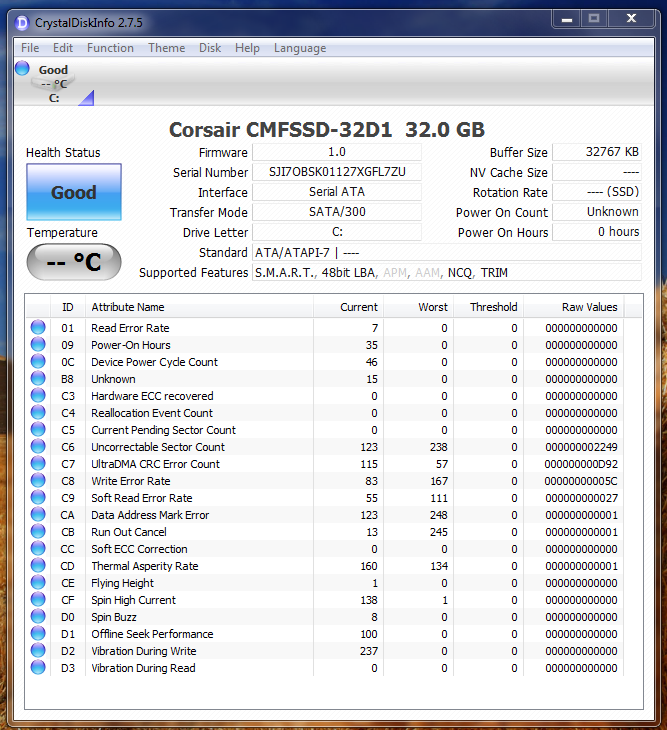Click status orb for Thermal Asperity Rate
The height and width of the screenshot is (730, 667).
(38, 565)
